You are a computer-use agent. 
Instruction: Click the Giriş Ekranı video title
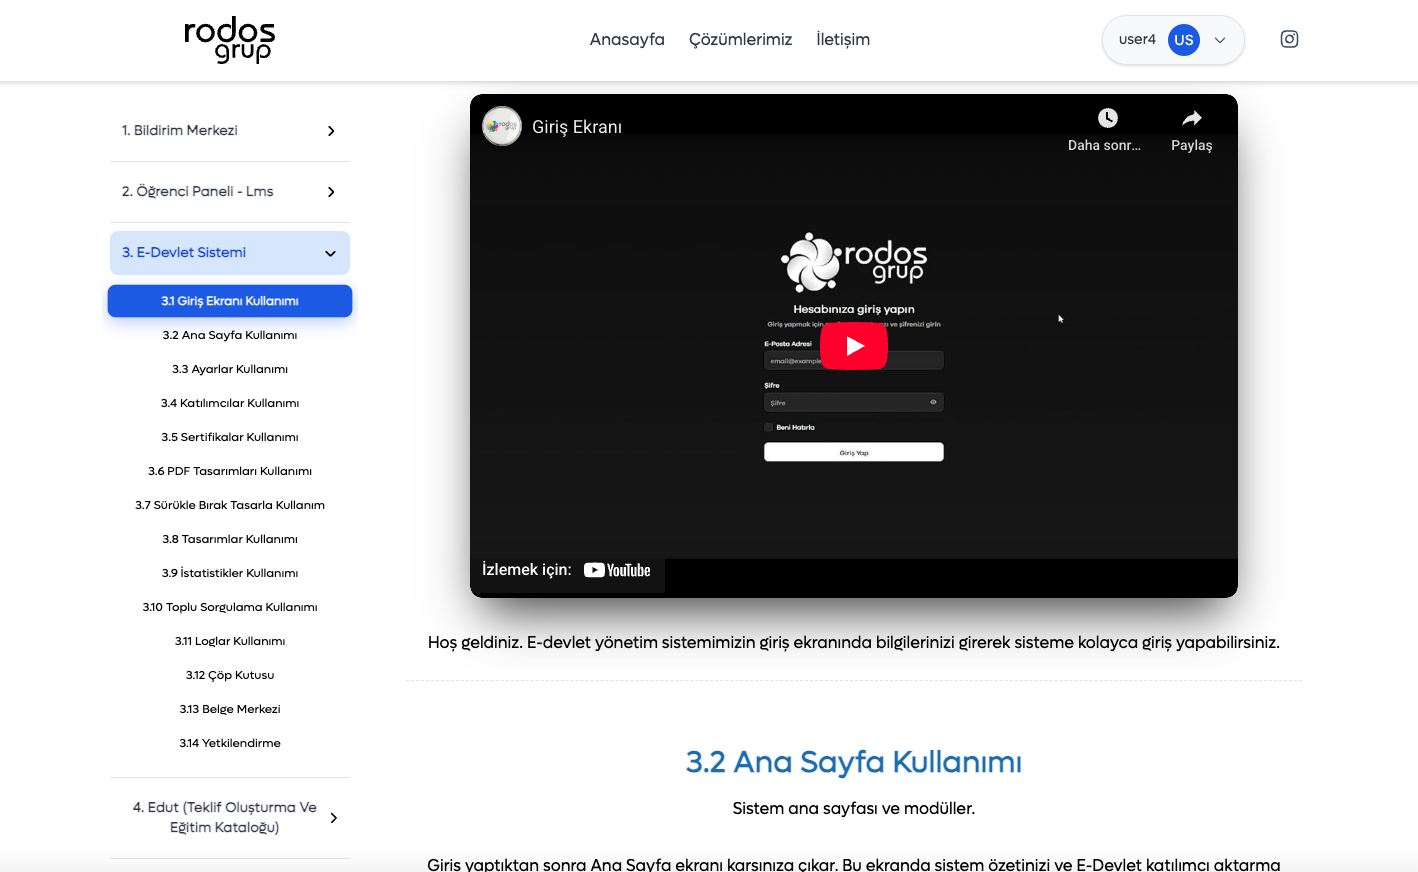tap(577, 127)
